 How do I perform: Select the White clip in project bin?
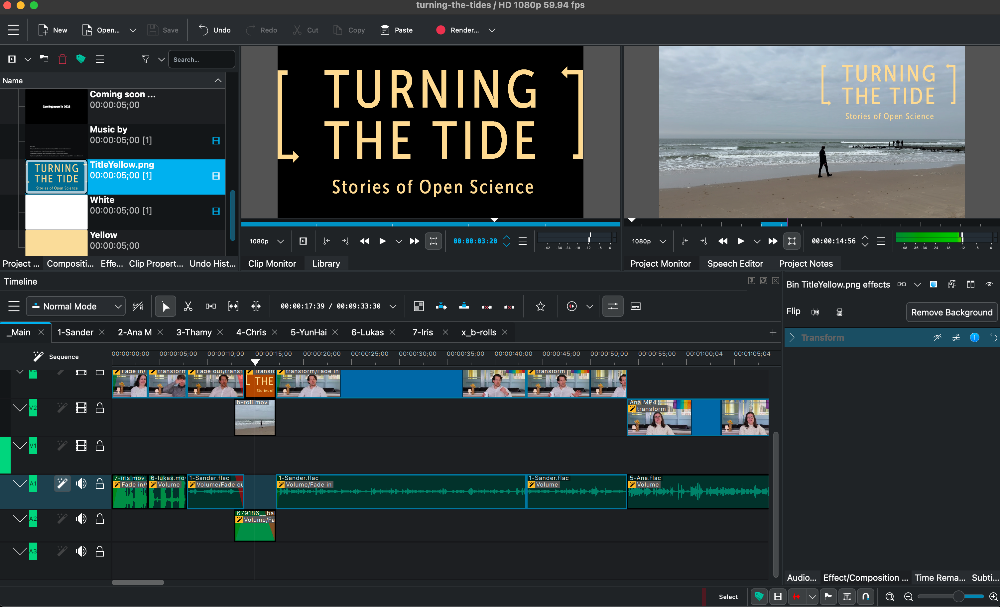(x=120, y=206)
